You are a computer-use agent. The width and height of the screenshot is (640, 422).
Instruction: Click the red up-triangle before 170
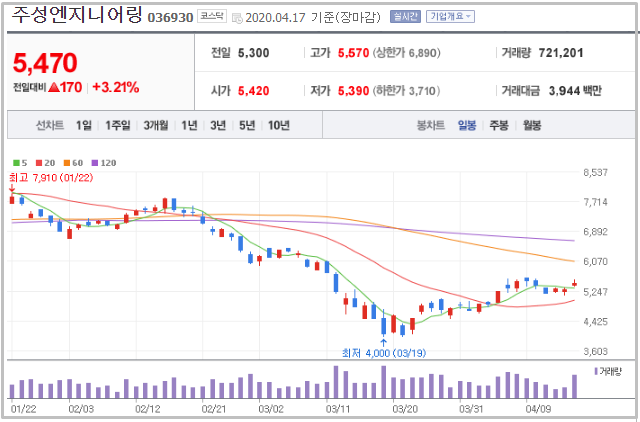pyautogui.click(x=54, y=87)
